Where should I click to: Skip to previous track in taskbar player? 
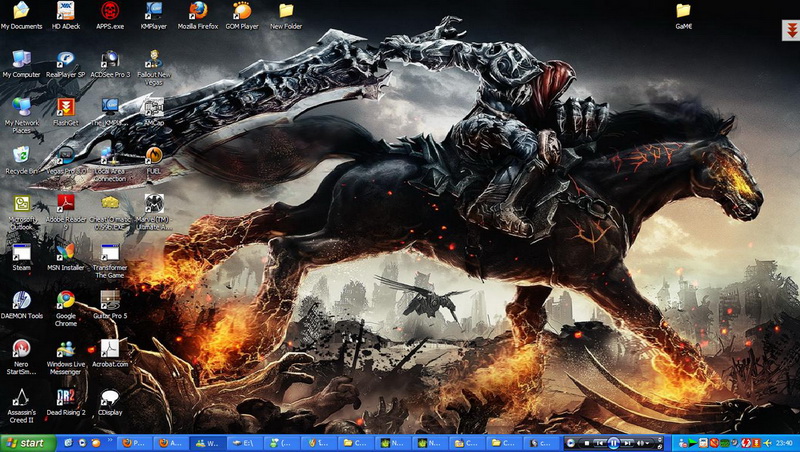click(600, 443)
